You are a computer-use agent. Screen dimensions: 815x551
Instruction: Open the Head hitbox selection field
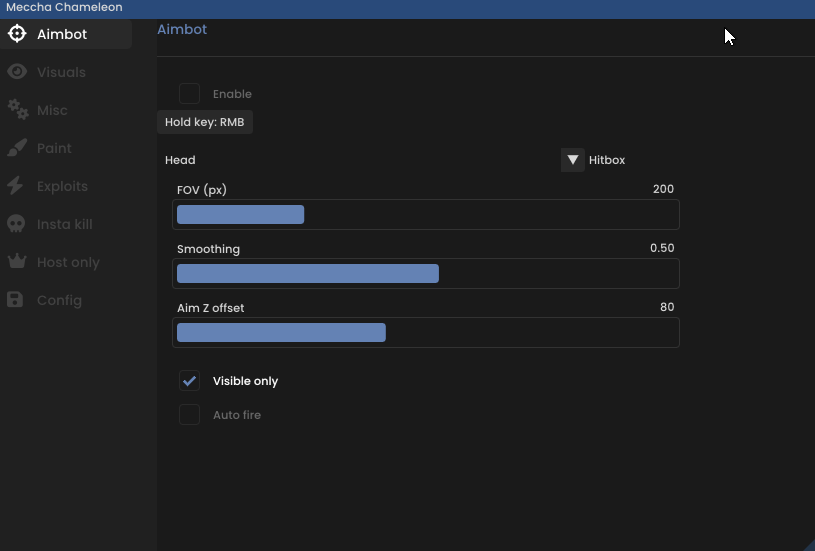pyautogui.click(x=362, y=160)
